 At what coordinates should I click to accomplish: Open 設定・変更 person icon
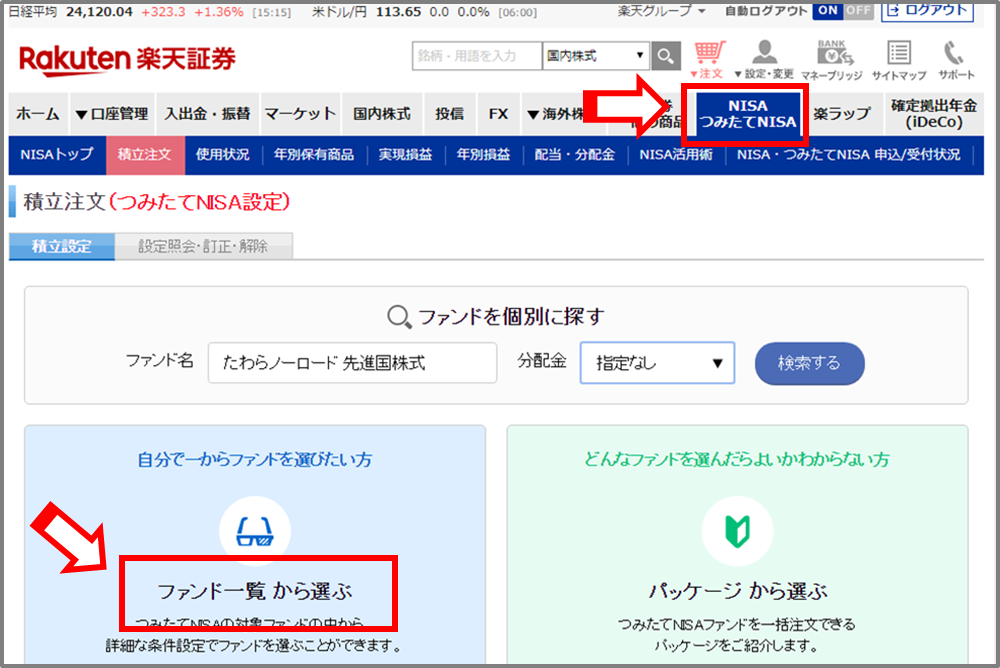764,60
